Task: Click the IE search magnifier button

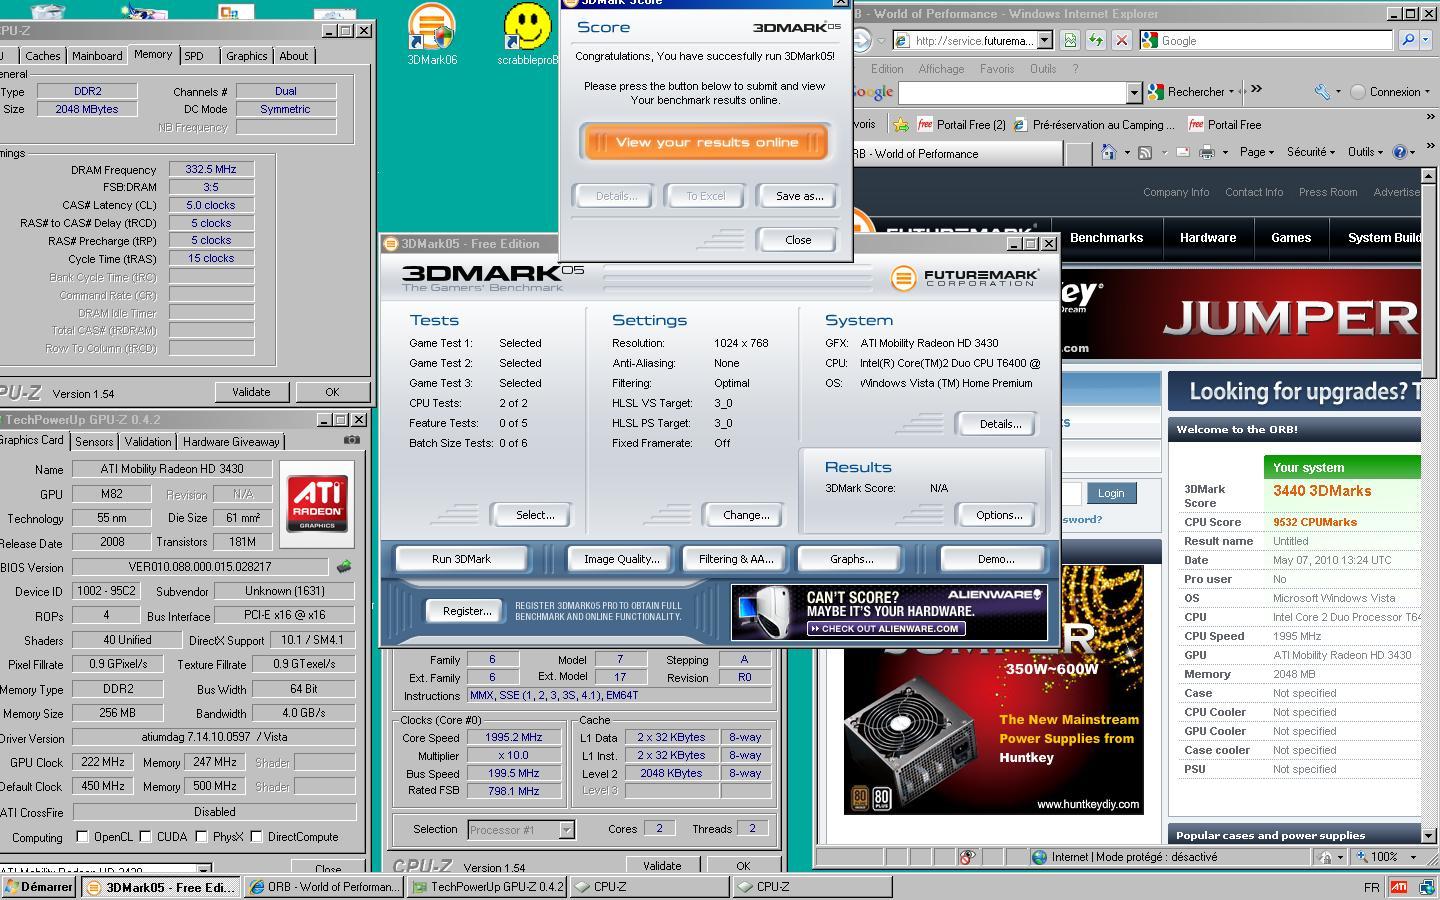Action: point(1408,41)
